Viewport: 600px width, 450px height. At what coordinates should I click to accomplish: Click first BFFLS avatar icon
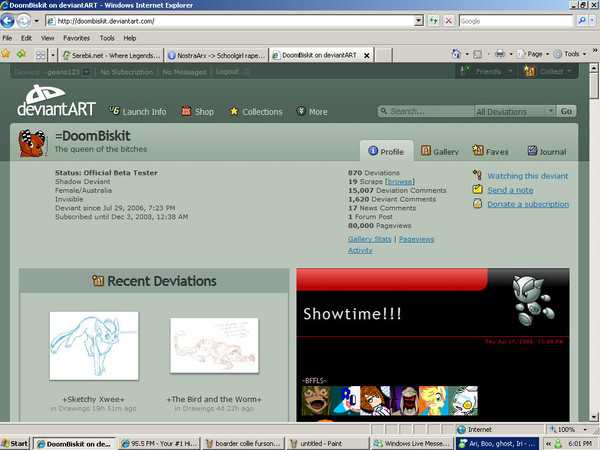(316, 401)
